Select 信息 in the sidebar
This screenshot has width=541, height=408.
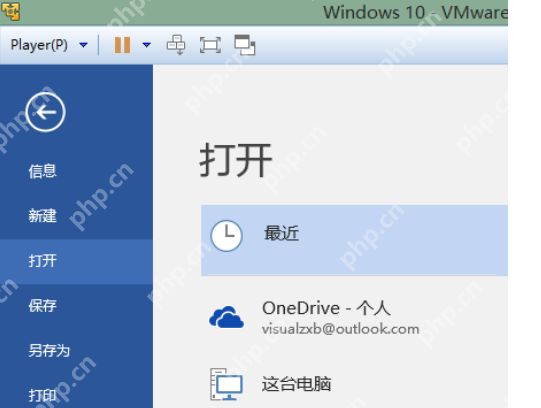pyautogui.click(x=42, y=171)
